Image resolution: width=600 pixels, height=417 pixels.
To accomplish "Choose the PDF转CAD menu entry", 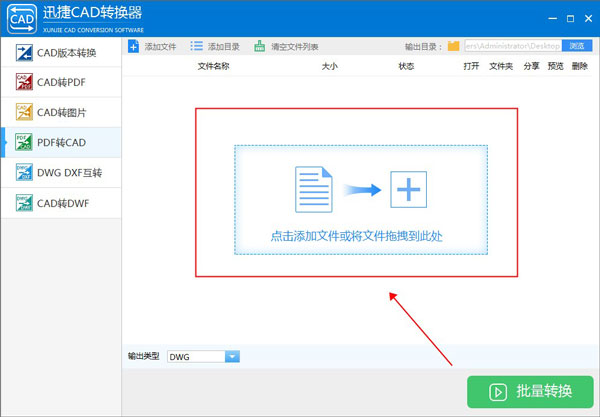I will [x=61, y=143].
